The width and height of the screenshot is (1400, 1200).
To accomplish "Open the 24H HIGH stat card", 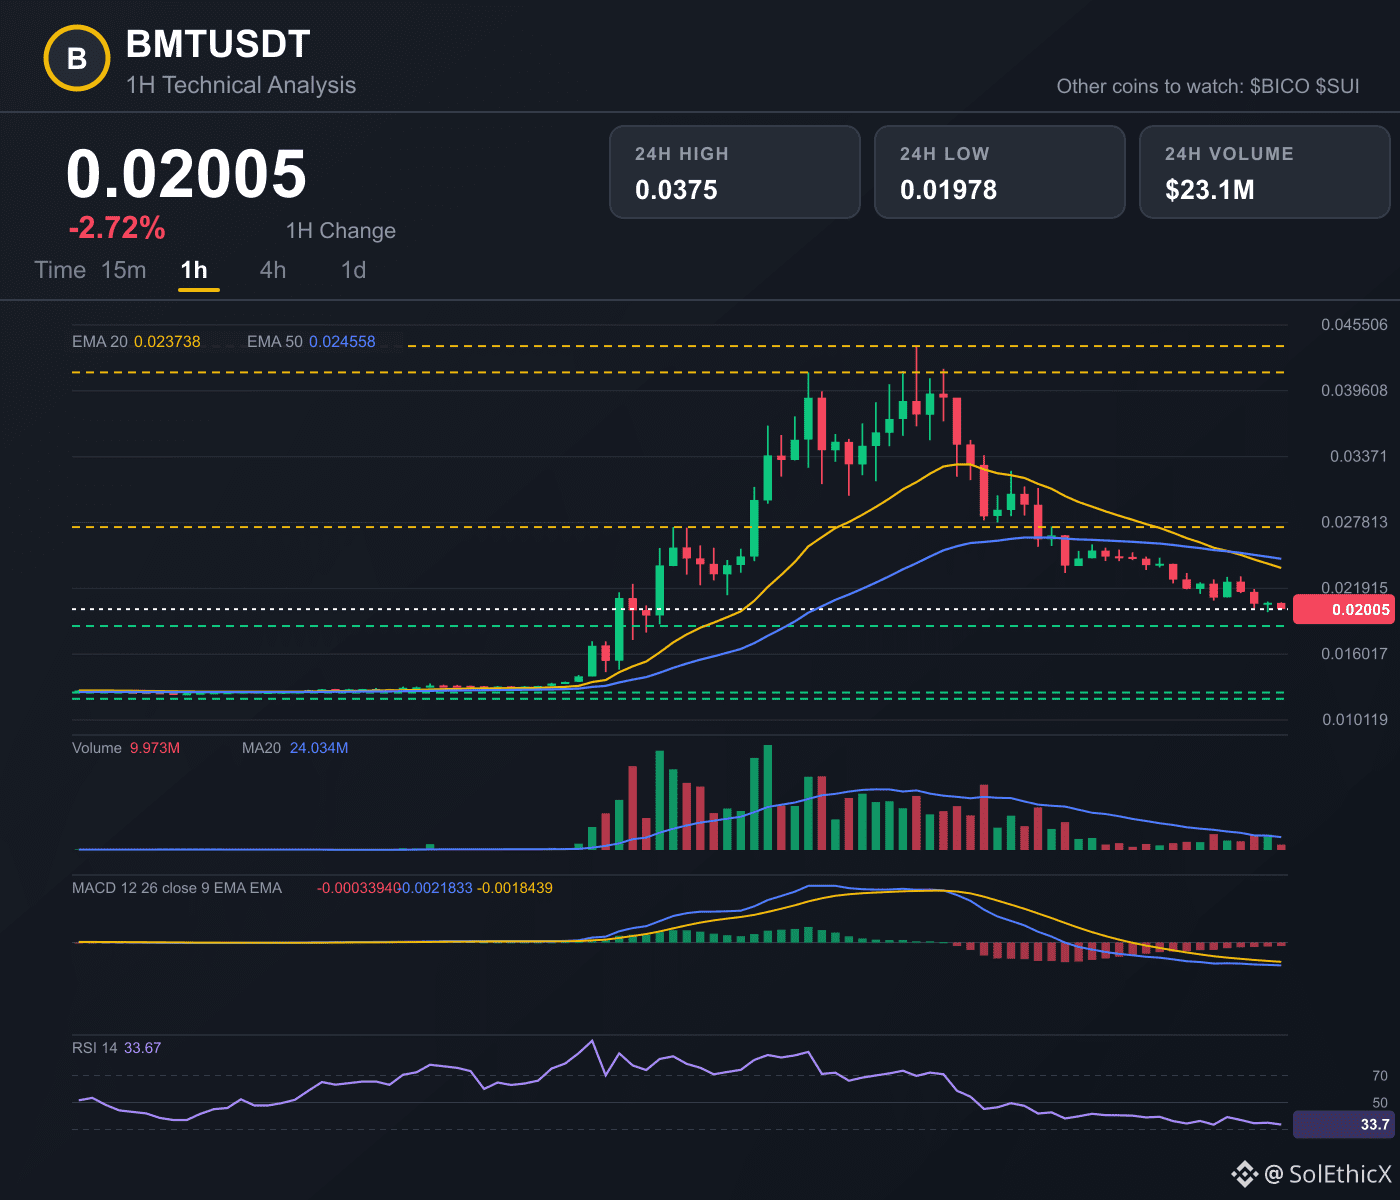I will click(735, 172).
